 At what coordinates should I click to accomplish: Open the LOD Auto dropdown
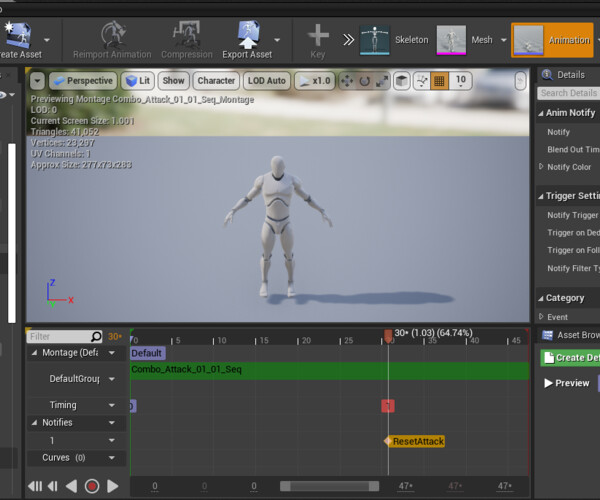pos(267,80)
